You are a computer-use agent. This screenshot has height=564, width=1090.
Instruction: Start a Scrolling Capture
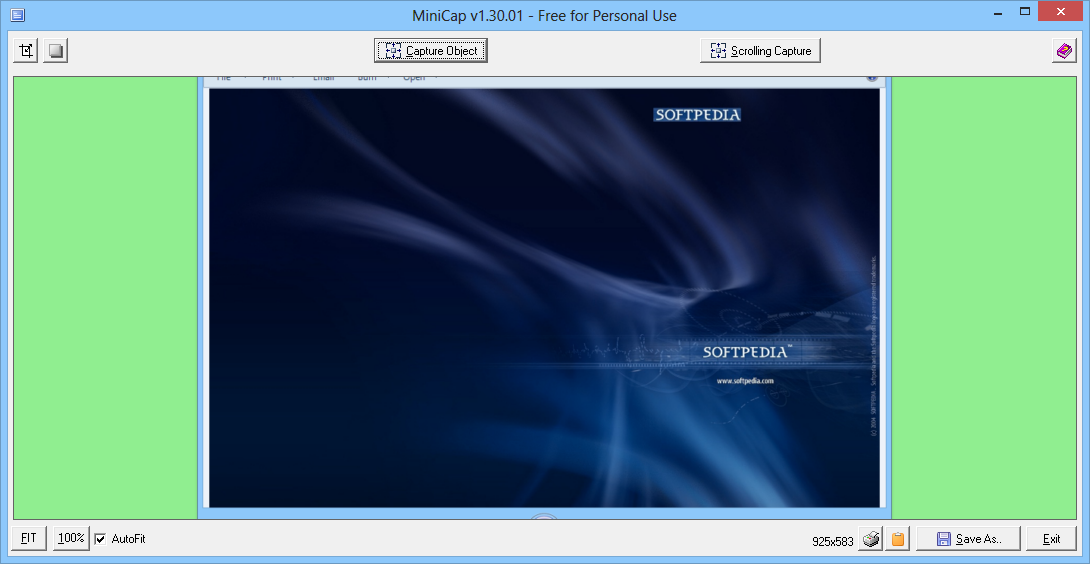(760, 51)
